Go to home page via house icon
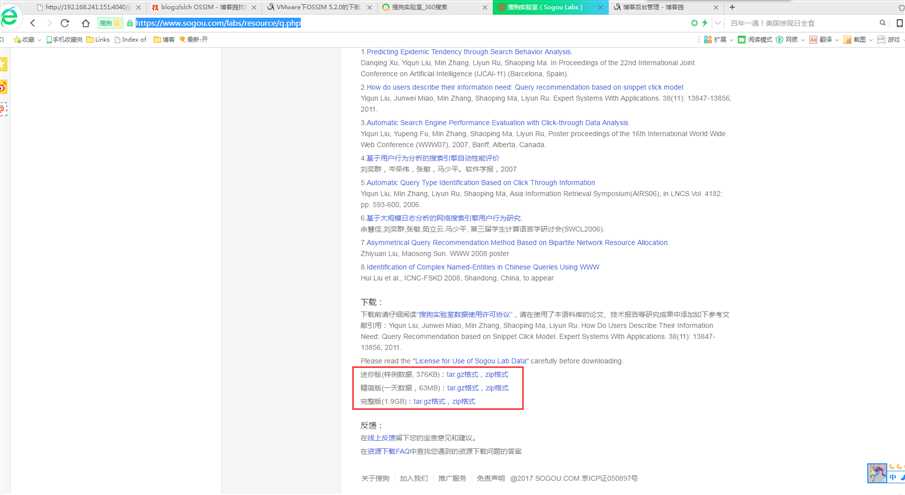This screenshot has height=495, width=905. click(85, 23)
